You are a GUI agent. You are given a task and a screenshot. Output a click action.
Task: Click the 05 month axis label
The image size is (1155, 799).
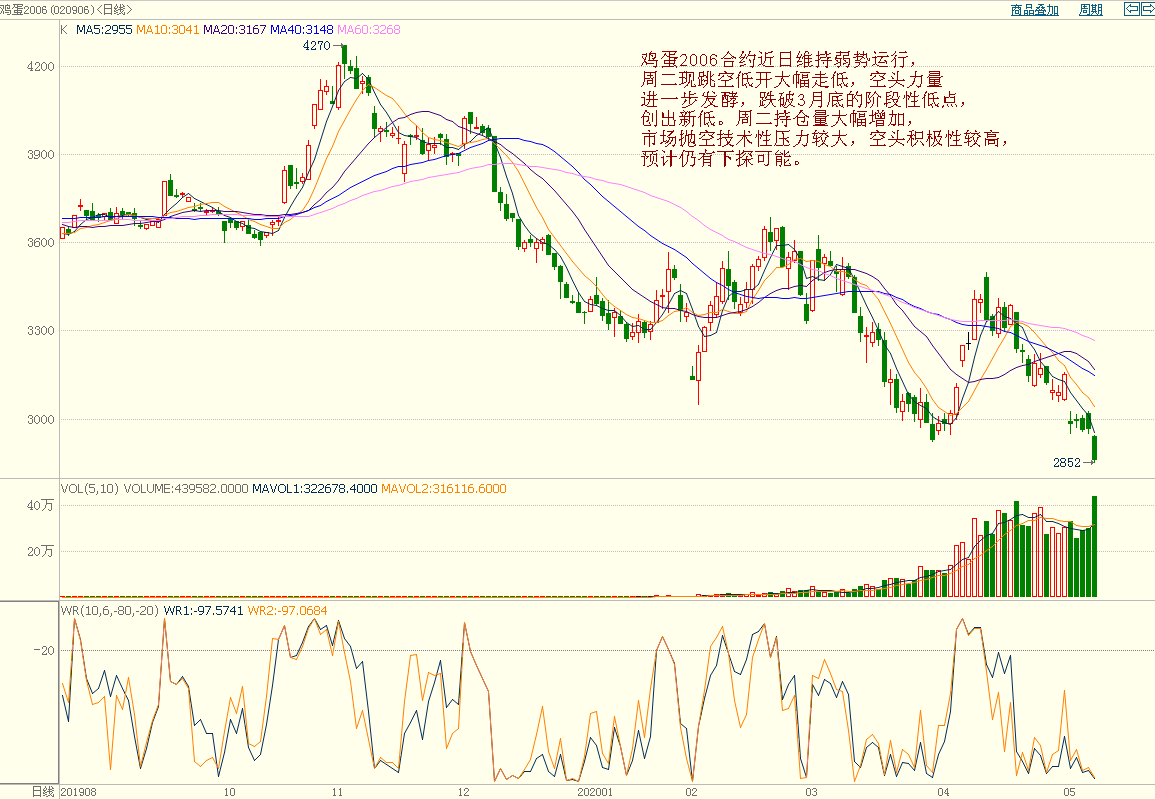(x=1070, y=792)
